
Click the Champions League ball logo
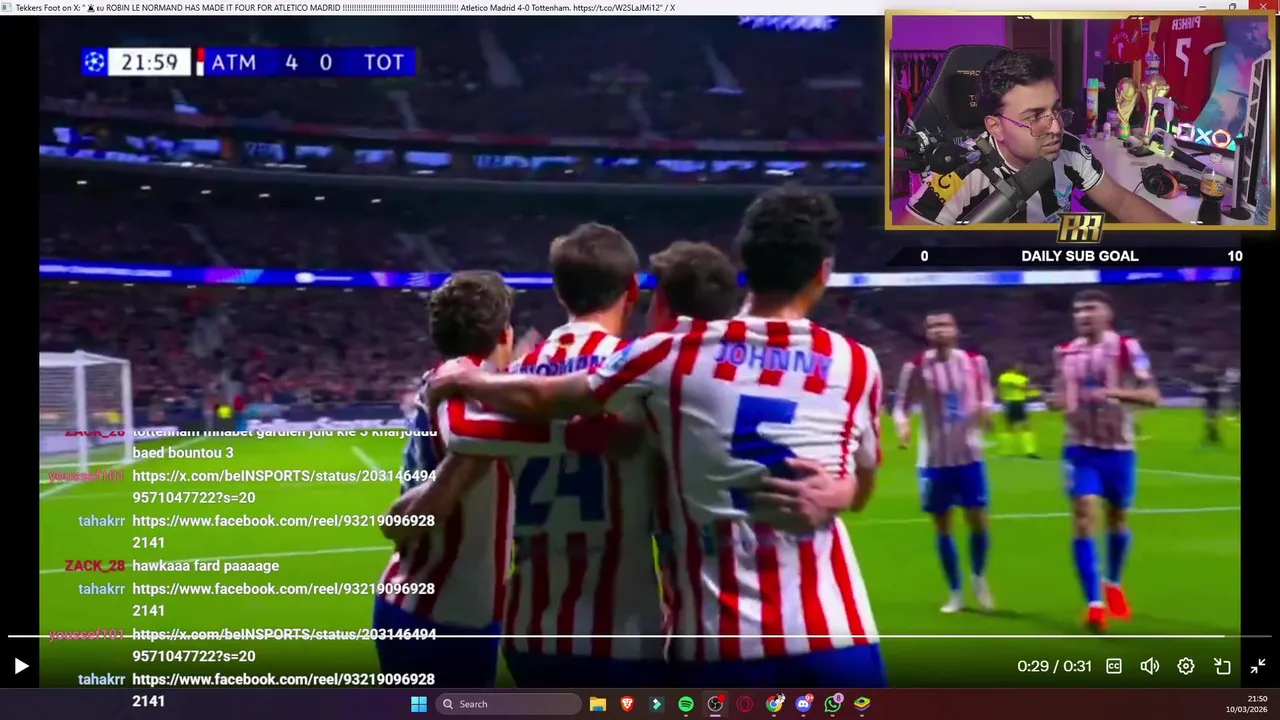(x=94, y=62)
